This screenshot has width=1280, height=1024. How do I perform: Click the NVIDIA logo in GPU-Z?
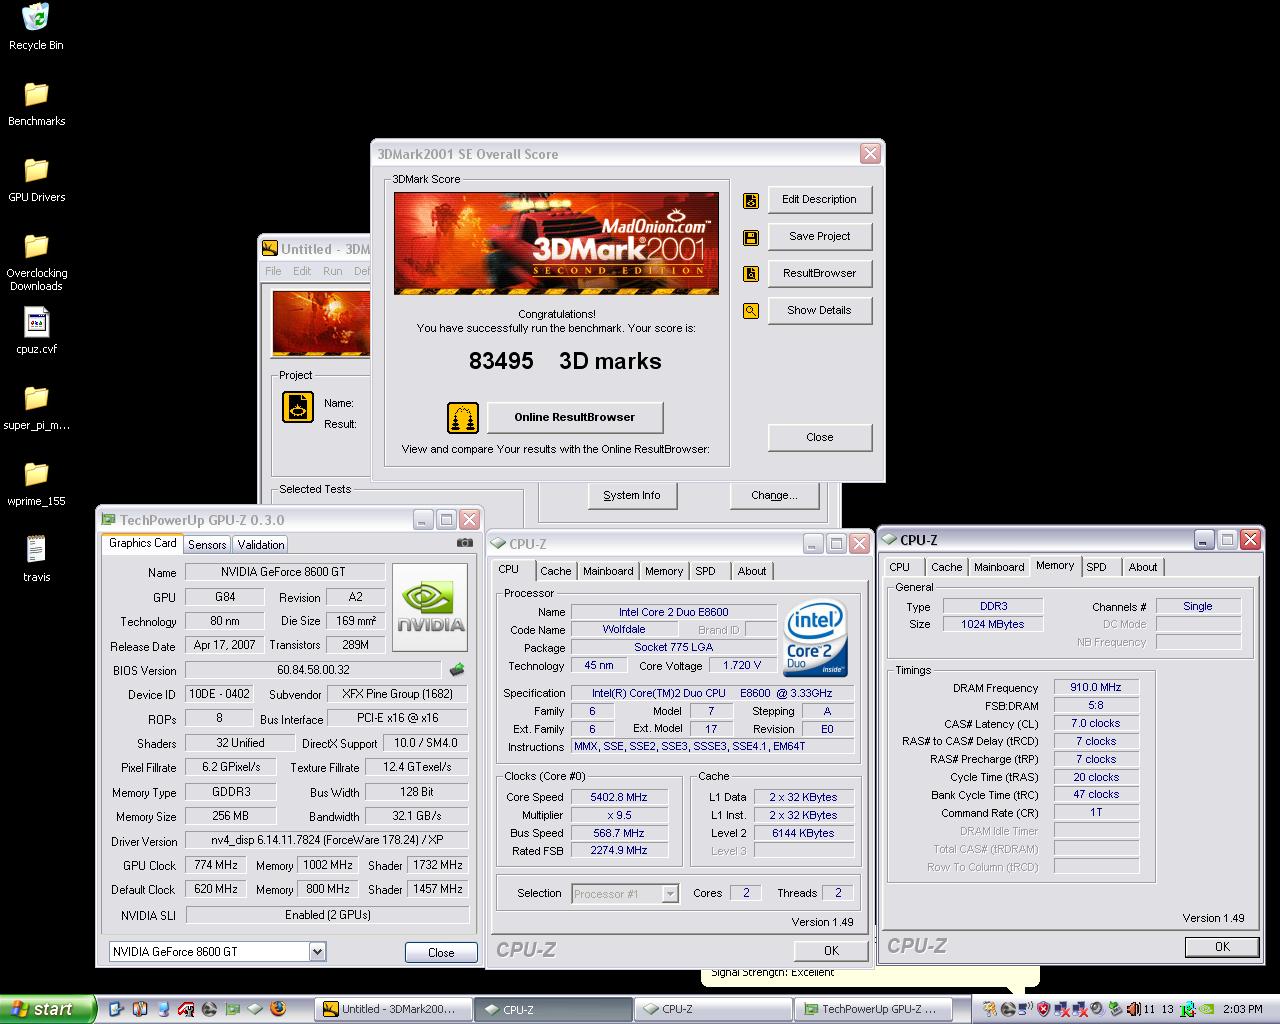pos(430,608)
